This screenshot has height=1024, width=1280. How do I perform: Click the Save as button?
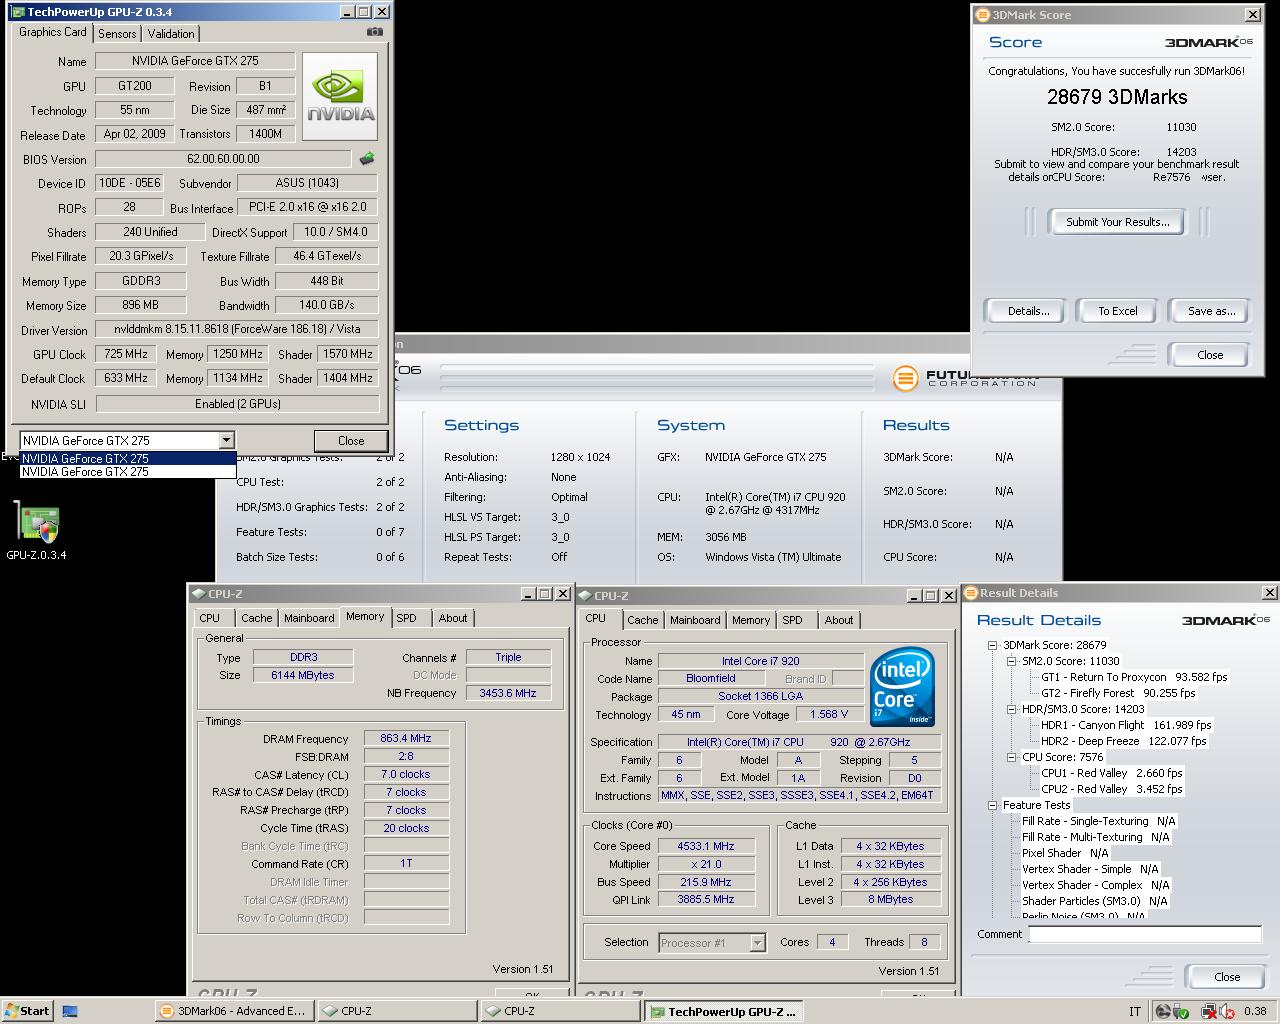coord(1211,311)
